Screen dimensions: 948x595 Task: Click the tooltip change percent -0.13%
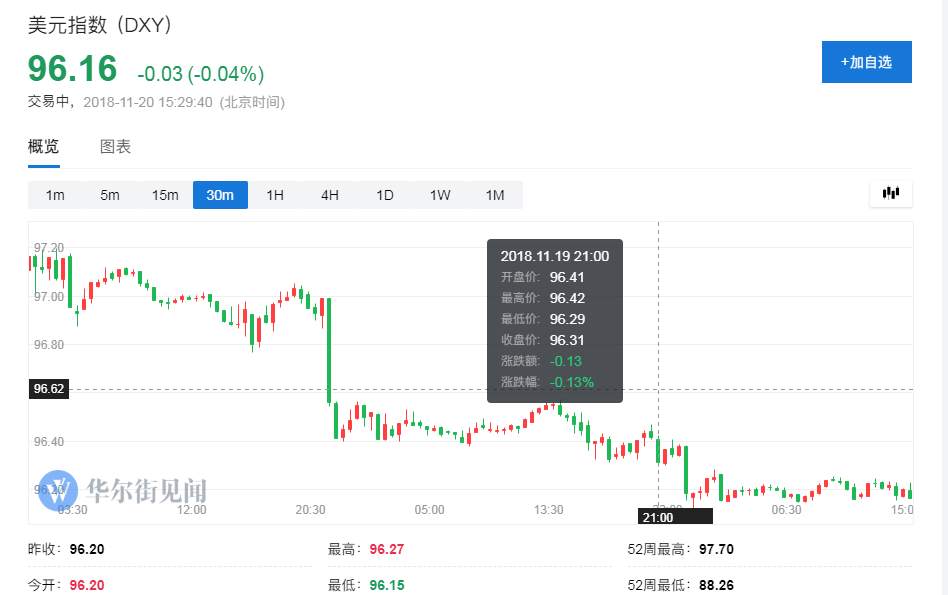click(572, 382)
